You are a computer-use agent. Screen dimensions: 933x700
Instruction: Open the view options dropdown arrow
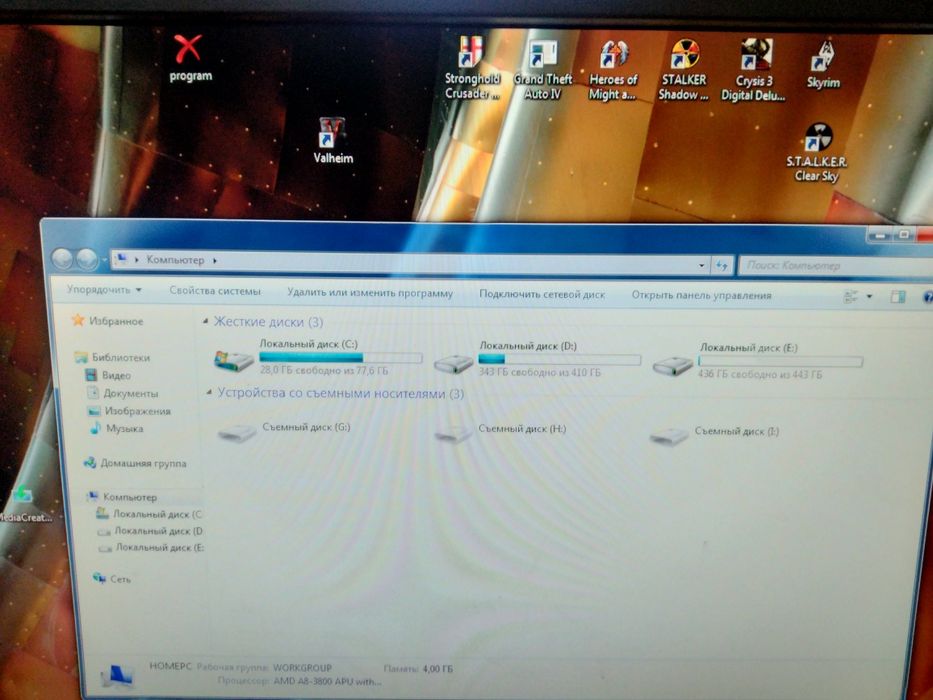[869, 296]
